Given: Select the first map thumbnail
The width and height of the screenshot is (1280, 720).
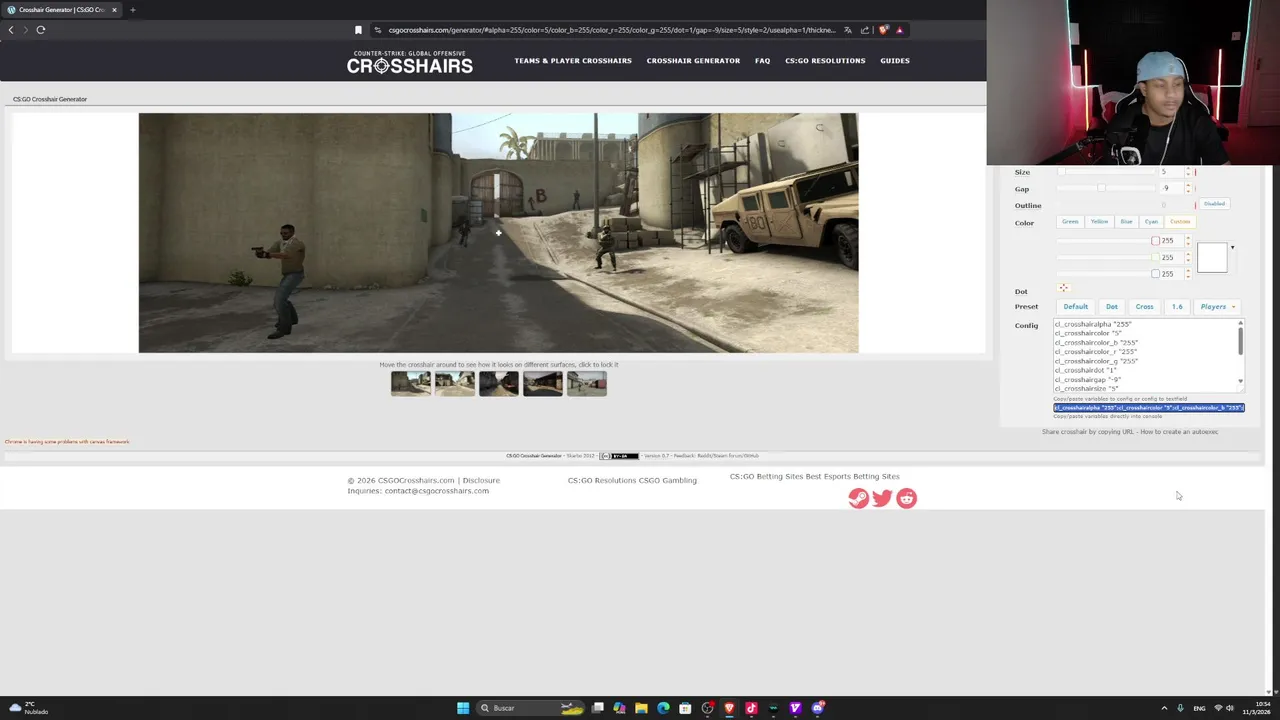Looking at the screenshot, I should [x=411, y=383].
